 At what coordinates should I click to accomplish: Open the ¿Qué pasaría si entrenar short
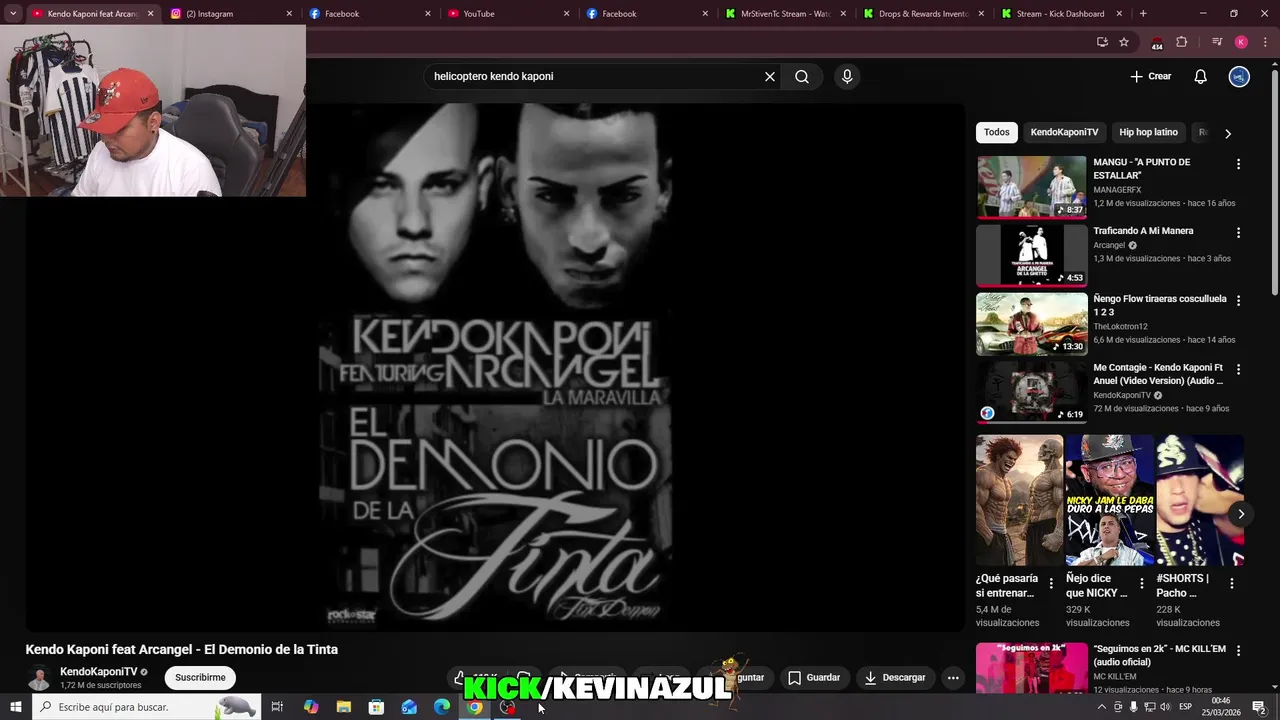tap(1019, 500)
